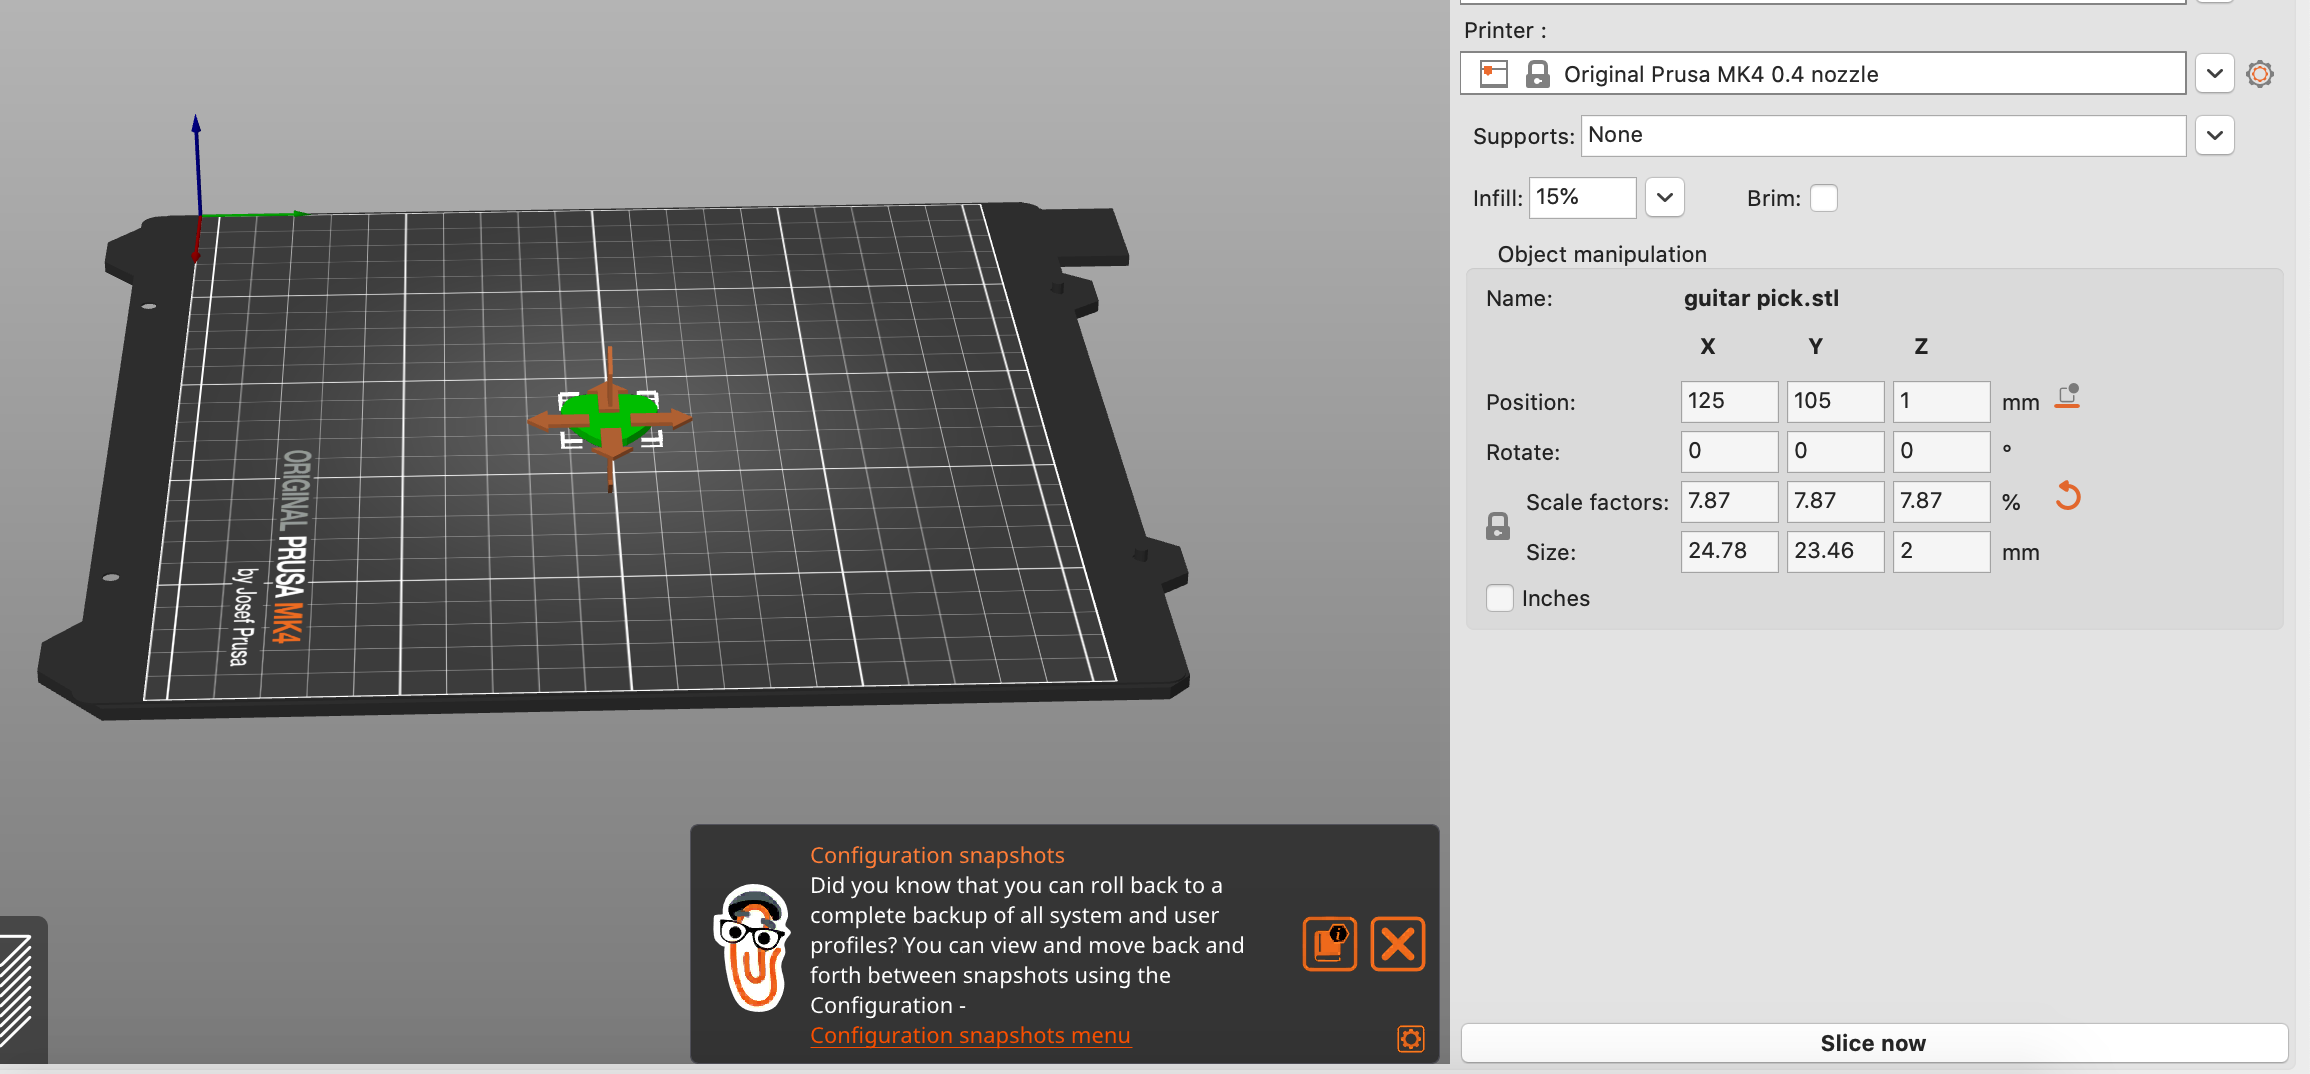Click the Object manipulation heading
This screenshot has width=2310, height=1074.
(1602, 254)
